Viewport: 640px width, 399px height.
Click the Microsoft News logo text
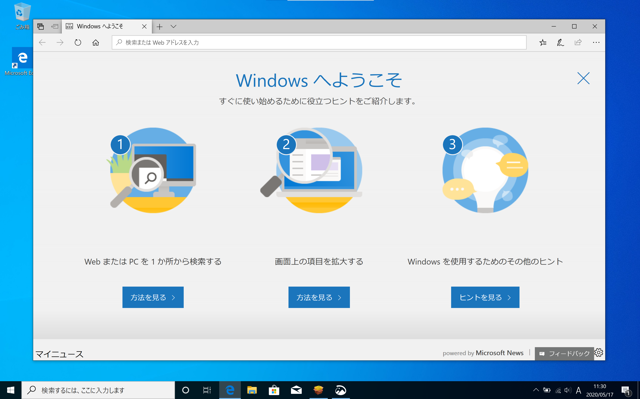click(500, 353)
